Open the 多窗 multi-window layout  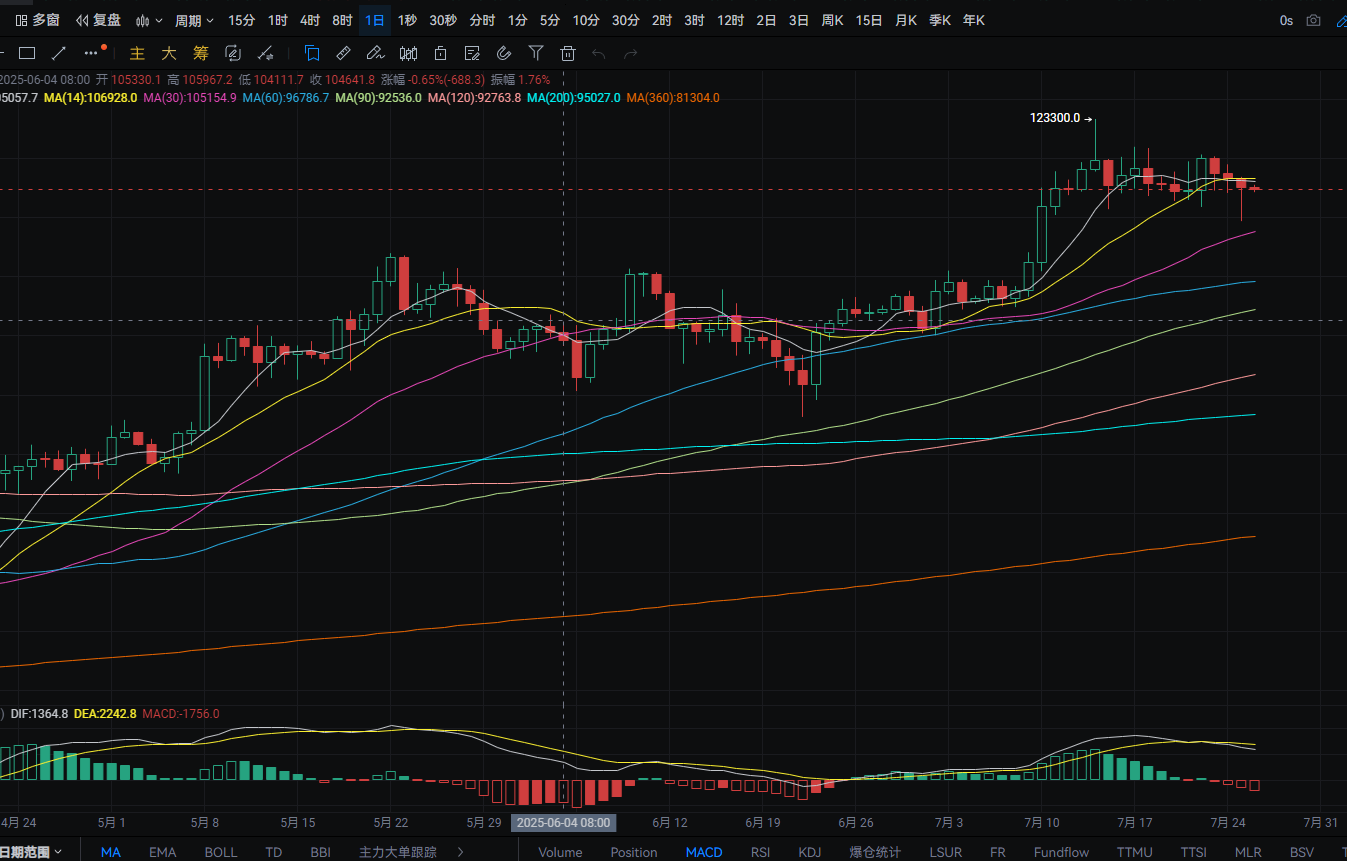pyautogui.click(x=37, y=20)
